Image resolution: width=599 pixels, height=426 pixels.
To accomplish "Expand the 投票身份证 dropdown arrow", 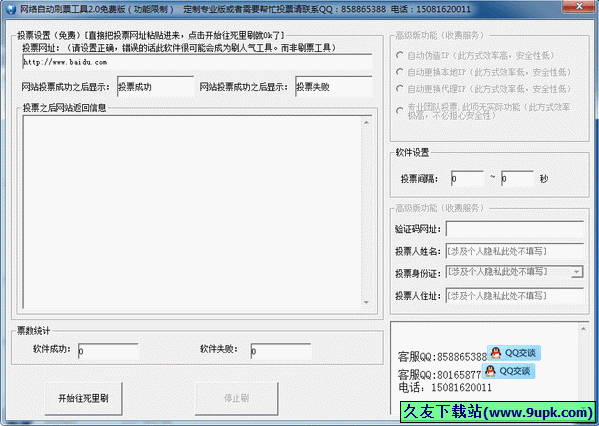I will point(577,272).
